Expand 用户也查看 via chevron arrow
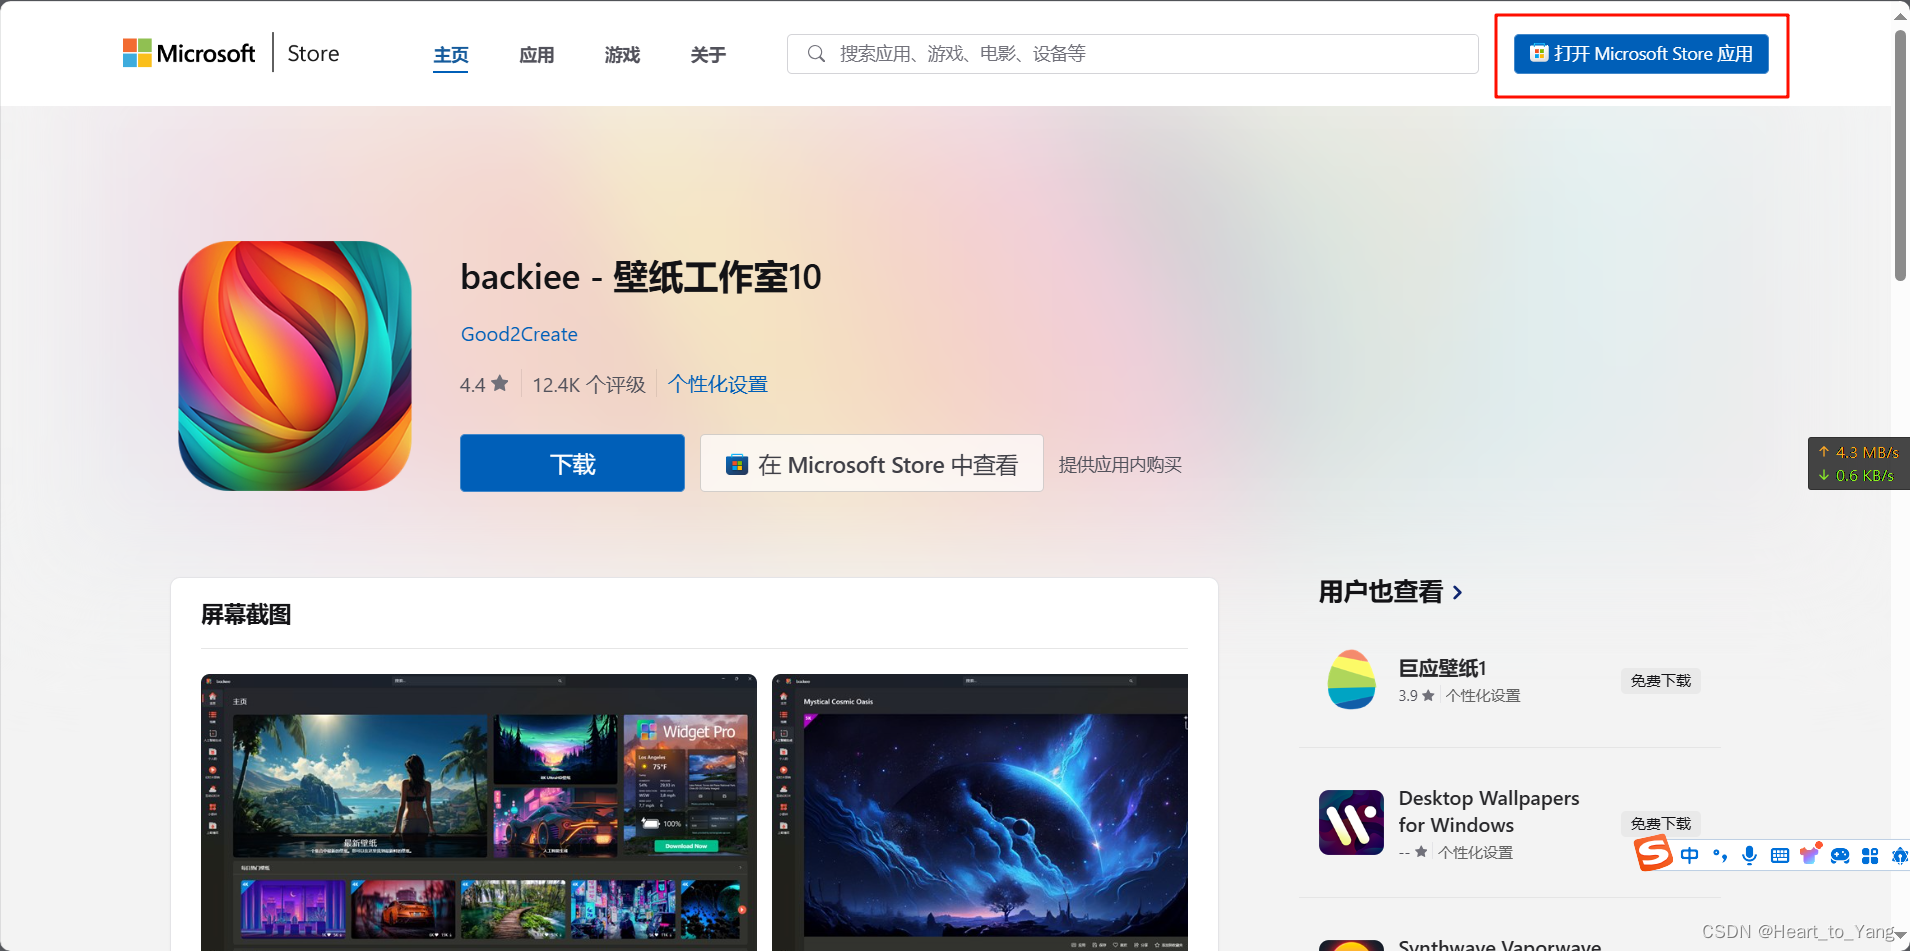The height and width of the screenshot is (951, 1910). point(1457,593)
